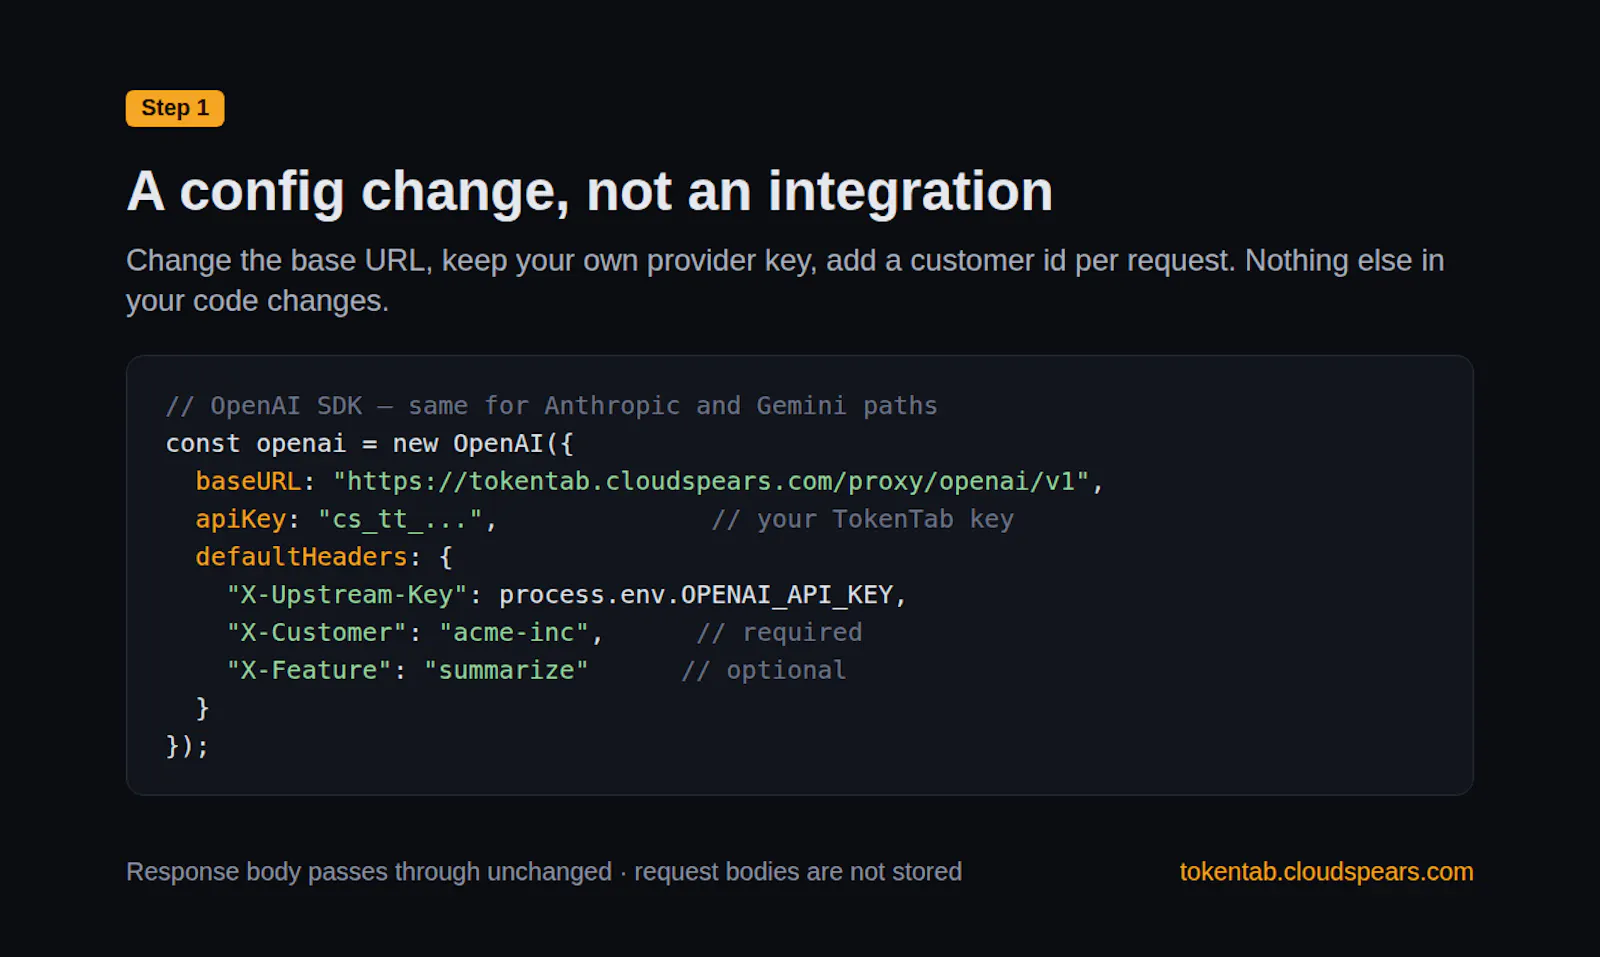This screenshot has width=1600, height=957.
Task: Click the "// optional" comment
Action: coord(764,670)
